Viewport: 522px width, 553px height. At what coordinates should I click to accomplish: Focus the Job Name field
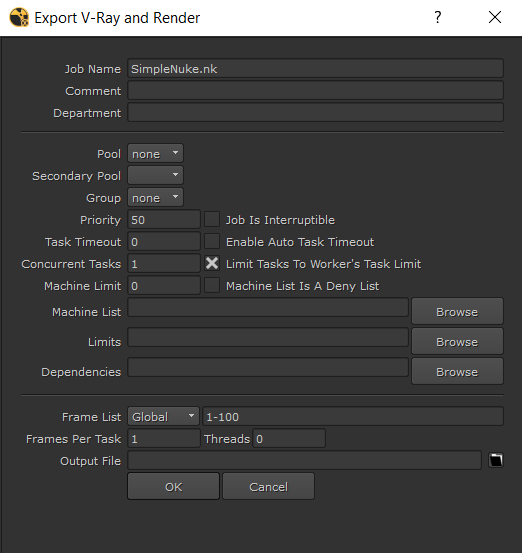point(315,68)
